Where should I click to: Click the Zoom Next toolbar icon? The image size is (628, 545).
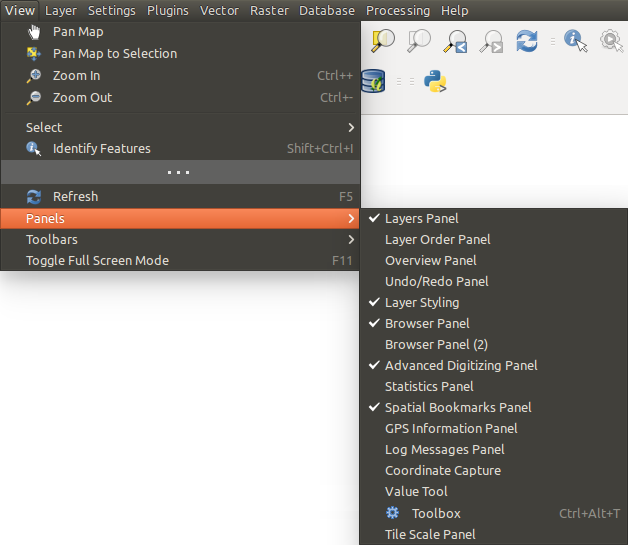(x=490, y=41)
